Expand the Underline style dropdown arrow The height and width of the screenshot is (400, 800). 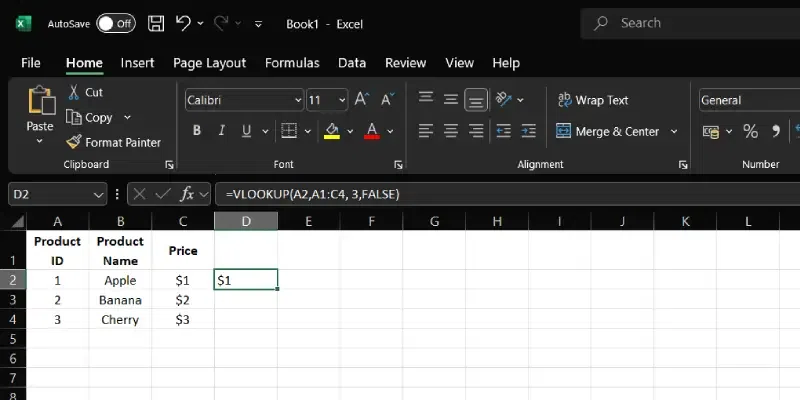pos(265,131)
